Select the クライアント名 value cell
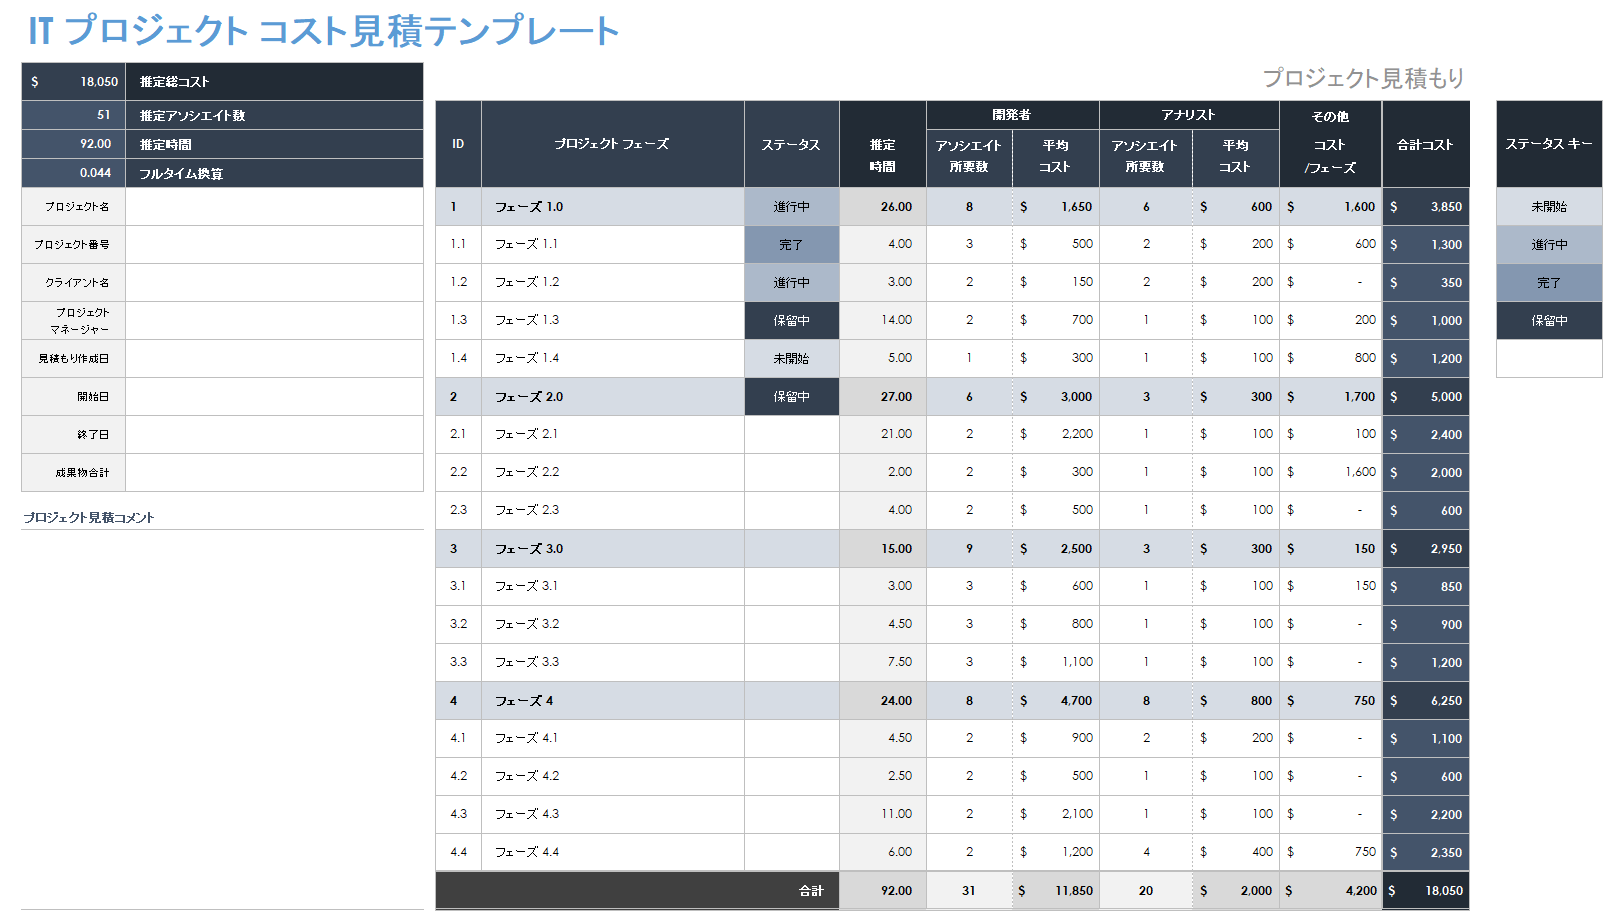Viewport: 1622px width, 921px height. tap(274, 283)
